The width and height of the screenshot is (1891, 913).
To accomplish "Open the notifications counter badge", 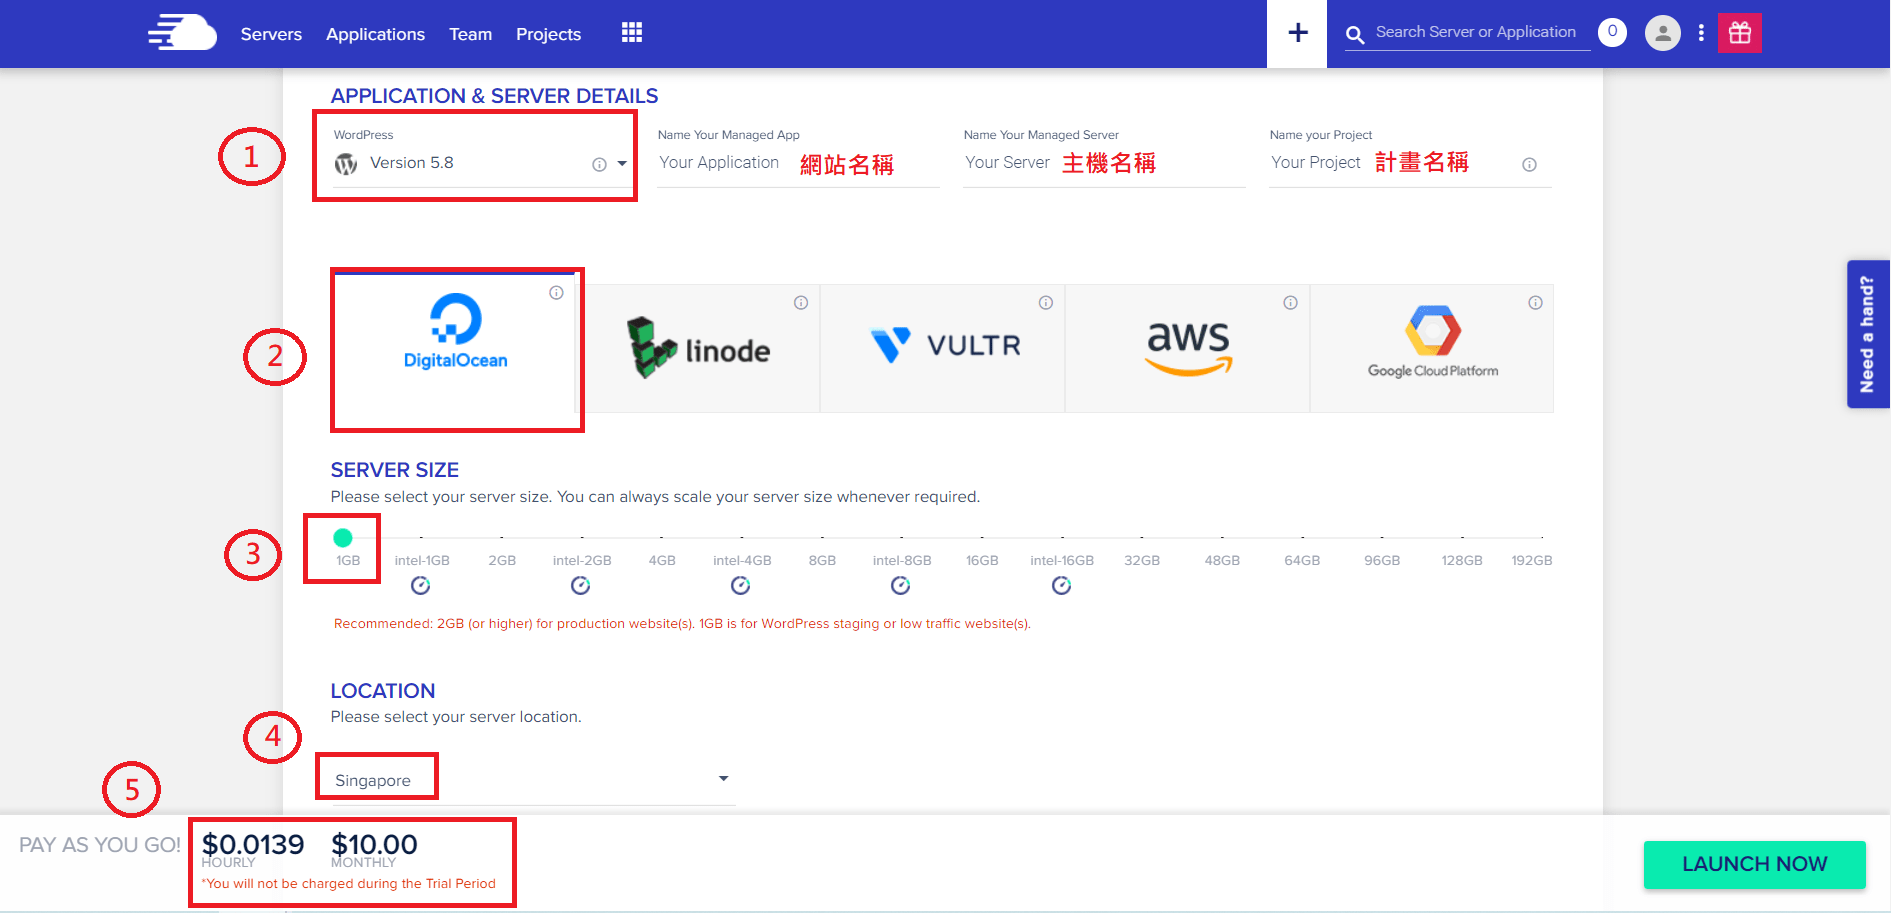I will 1612,32.
